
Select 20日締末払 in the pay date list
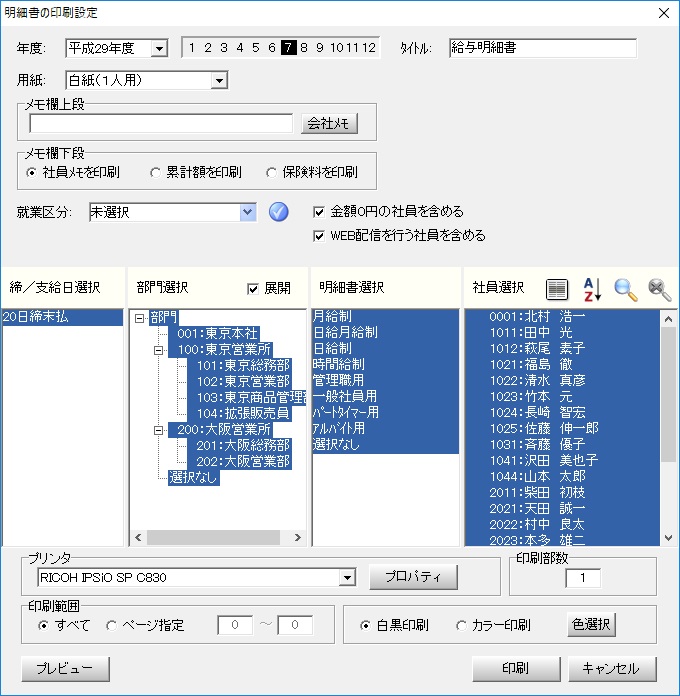point(63,317)
